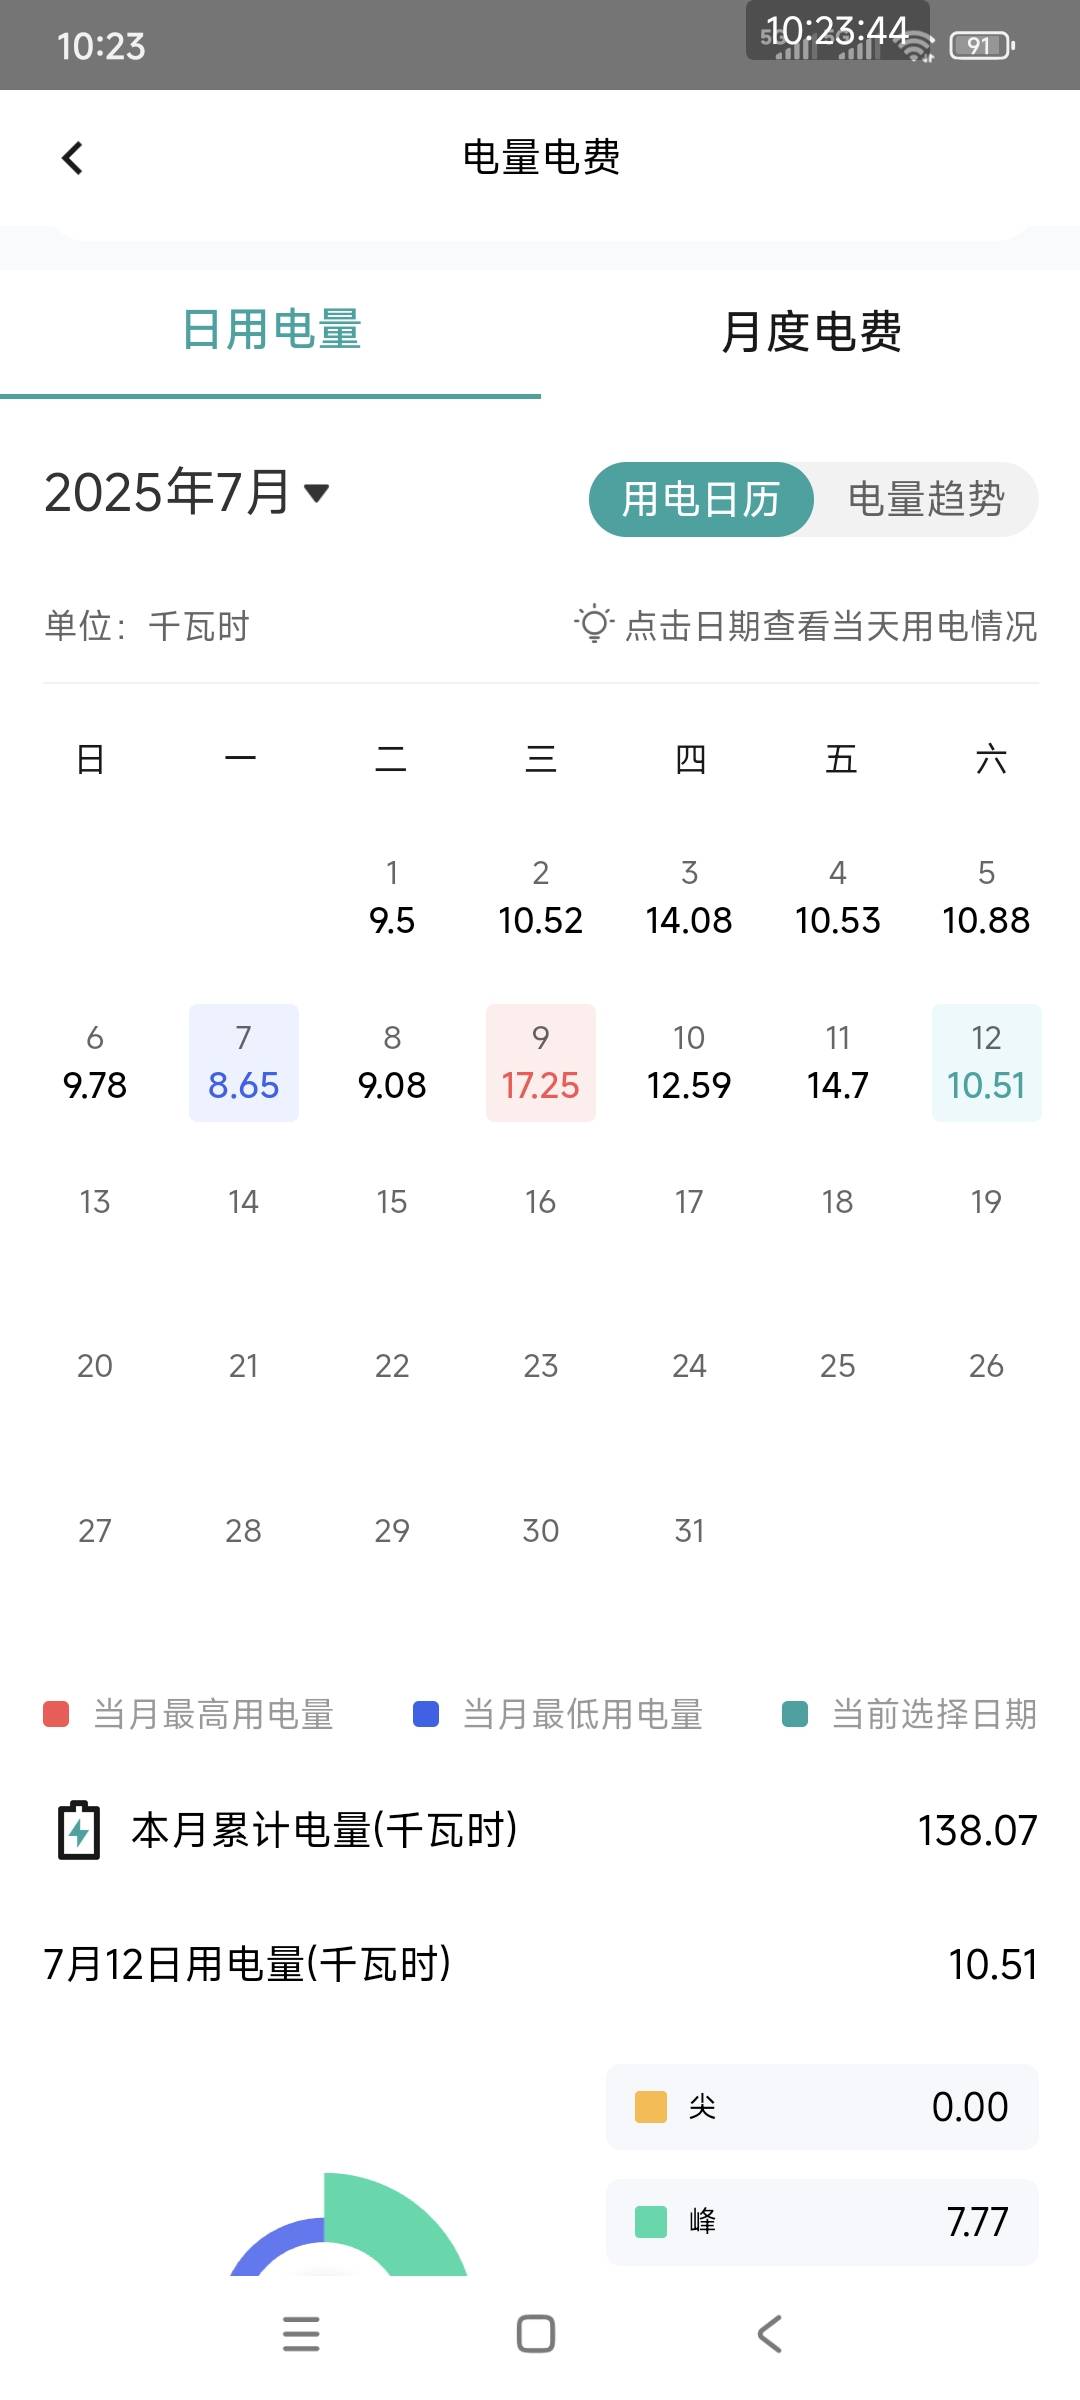Select July 4 with 10.53 usage

(x=838, y=898)
